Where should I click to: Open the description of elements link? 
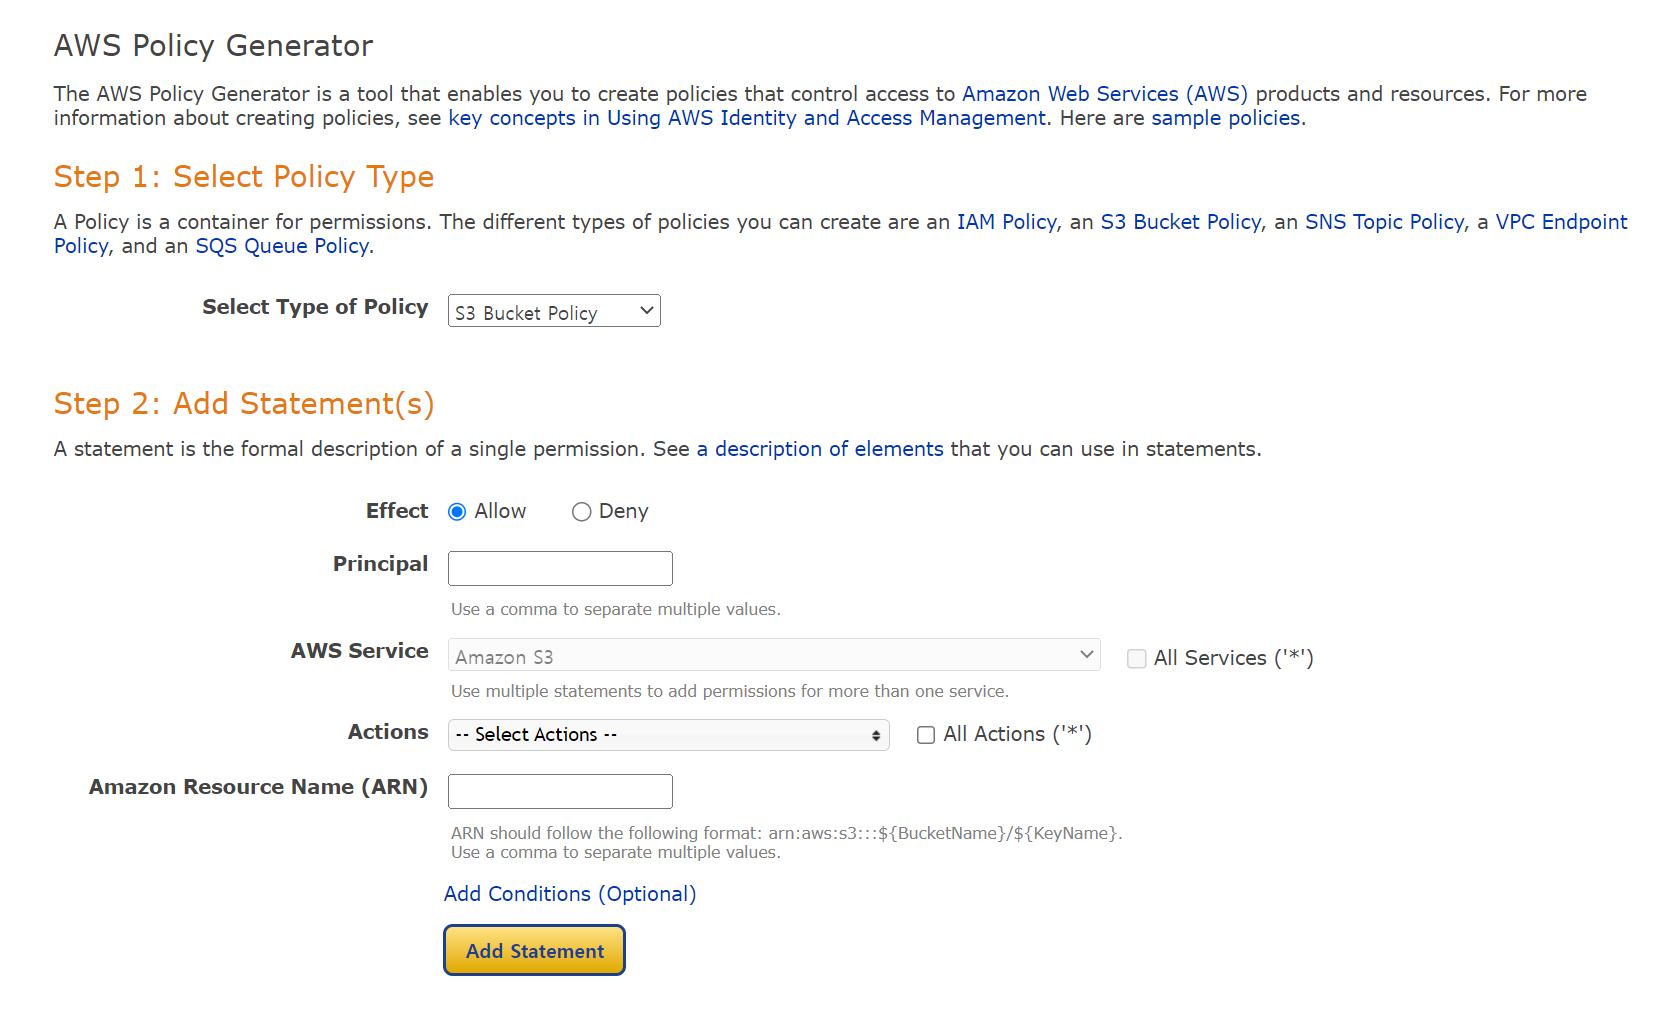(x=820, y=449)
